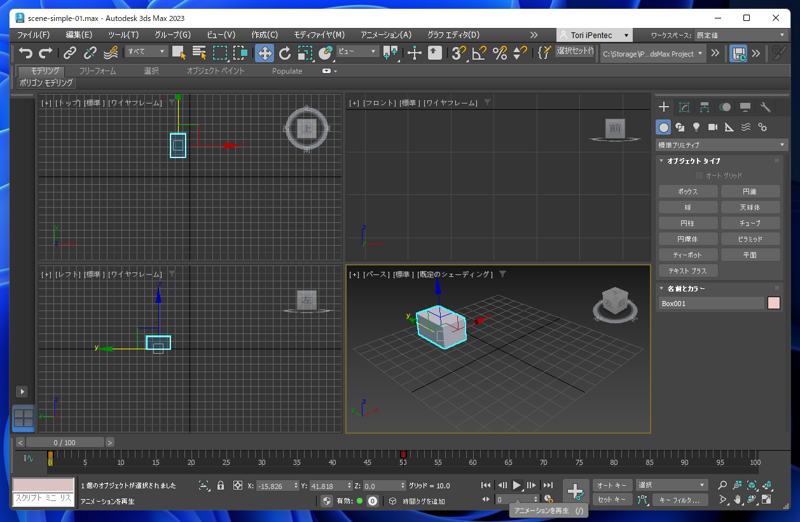This screenshot has width=800, height=522.
Task: Open the Modify panel tab icon
Action: [x=684, y=107]
